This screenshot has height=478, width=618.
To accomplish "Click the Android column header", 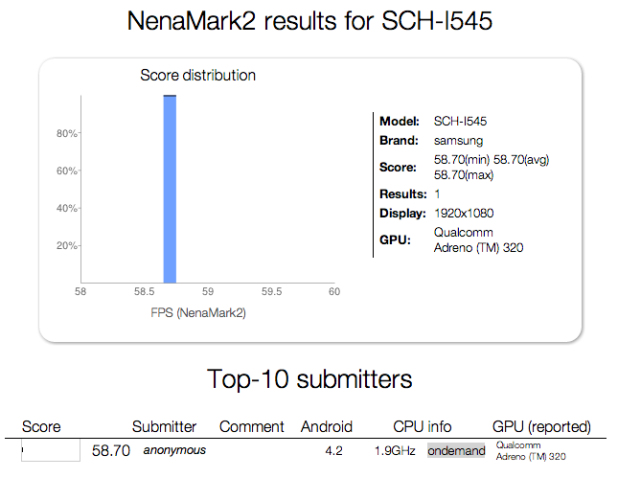I will [327, 427].
